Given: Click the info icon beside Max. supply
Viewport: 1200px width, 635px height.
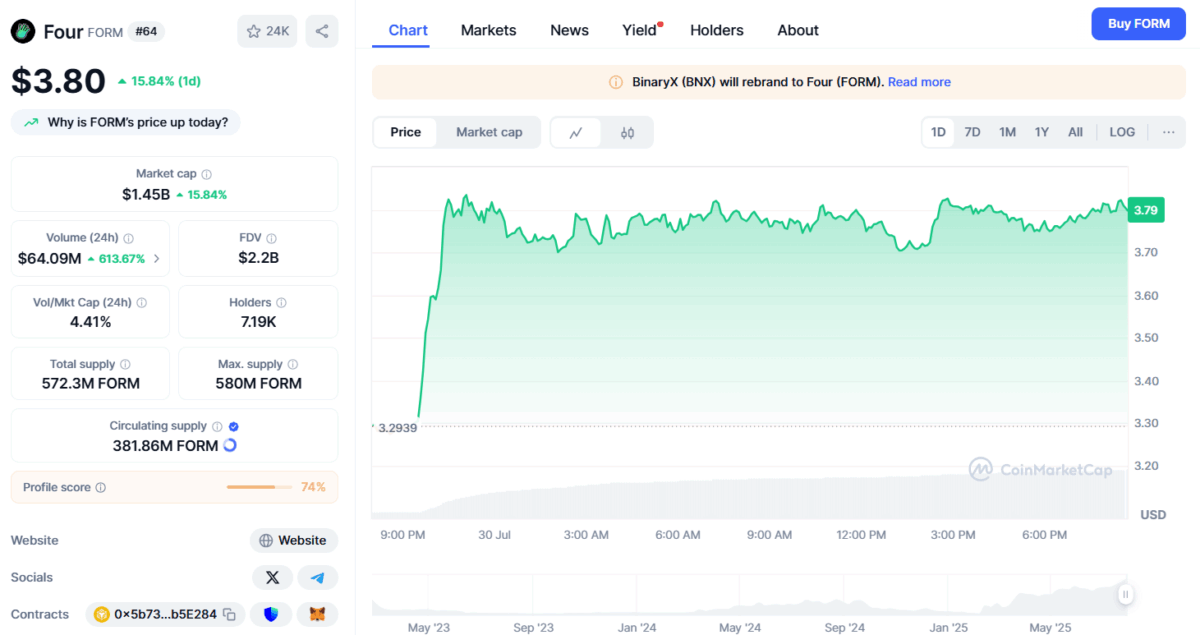Looking at the screenshot, I should coord(292,365).
